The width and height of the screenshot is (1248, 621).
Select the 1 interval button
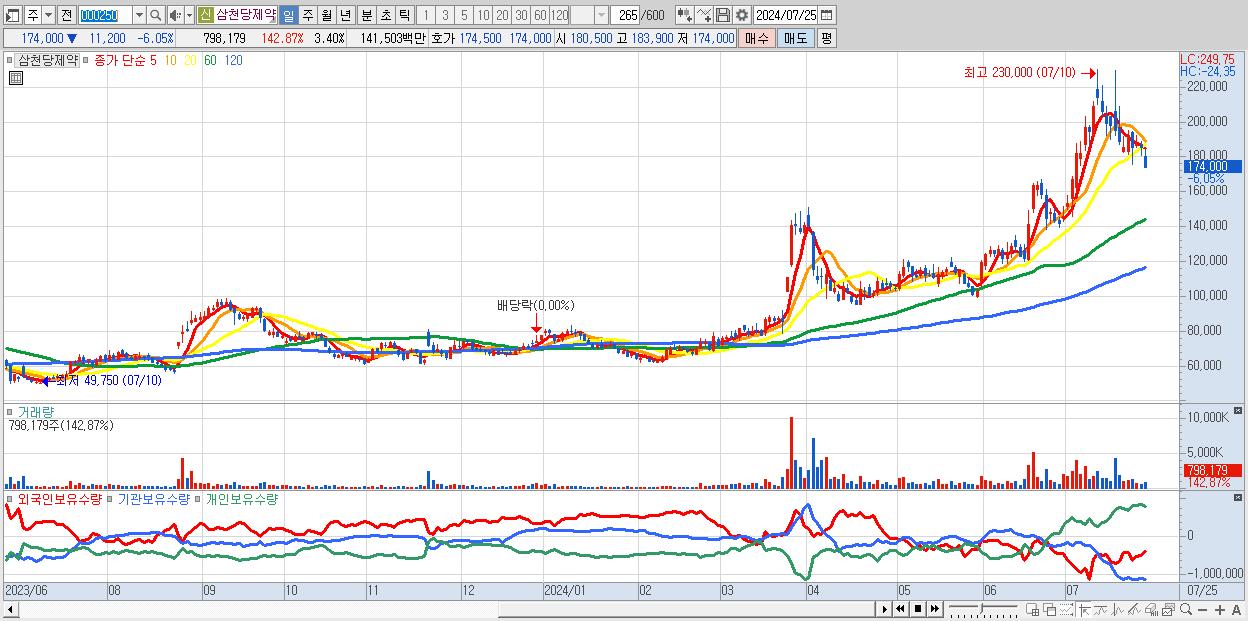426,15
